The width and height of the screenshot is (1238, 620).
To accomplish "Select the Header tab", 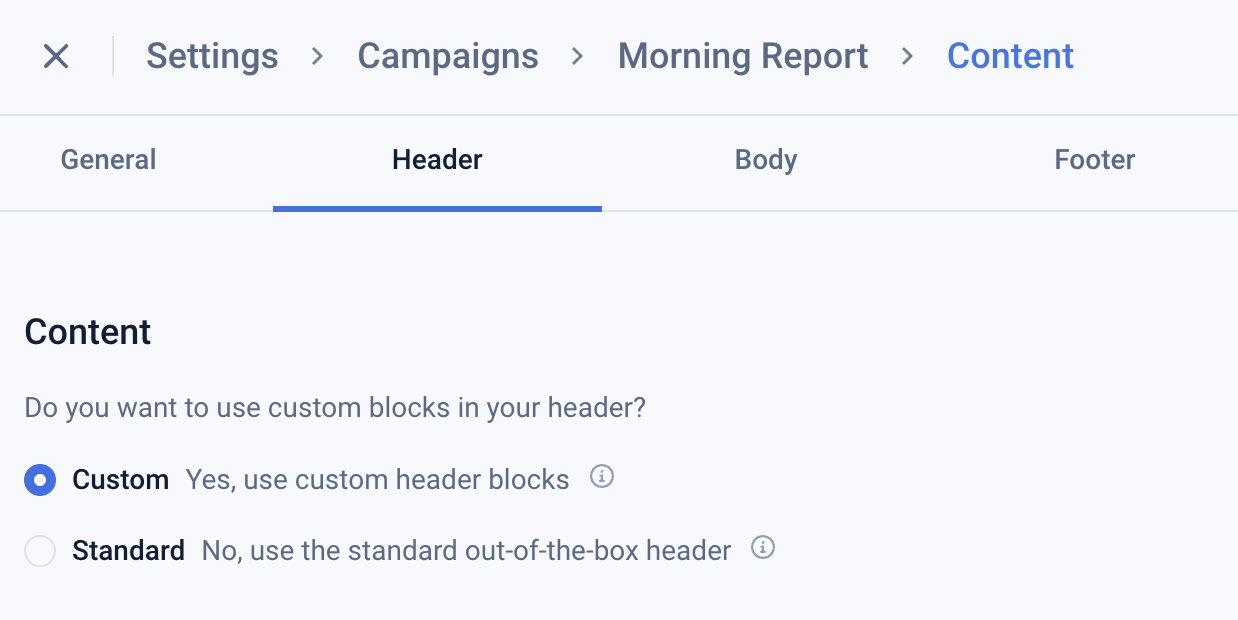I will point(437,160).
